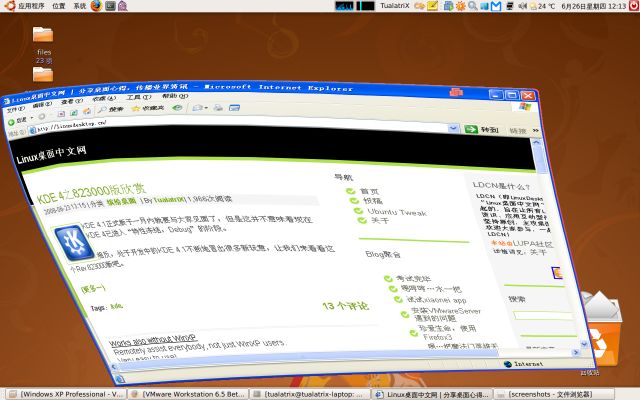Click the (更多) read more link
Viewport: 640px width, 400px height.
[x=93, y=289]
